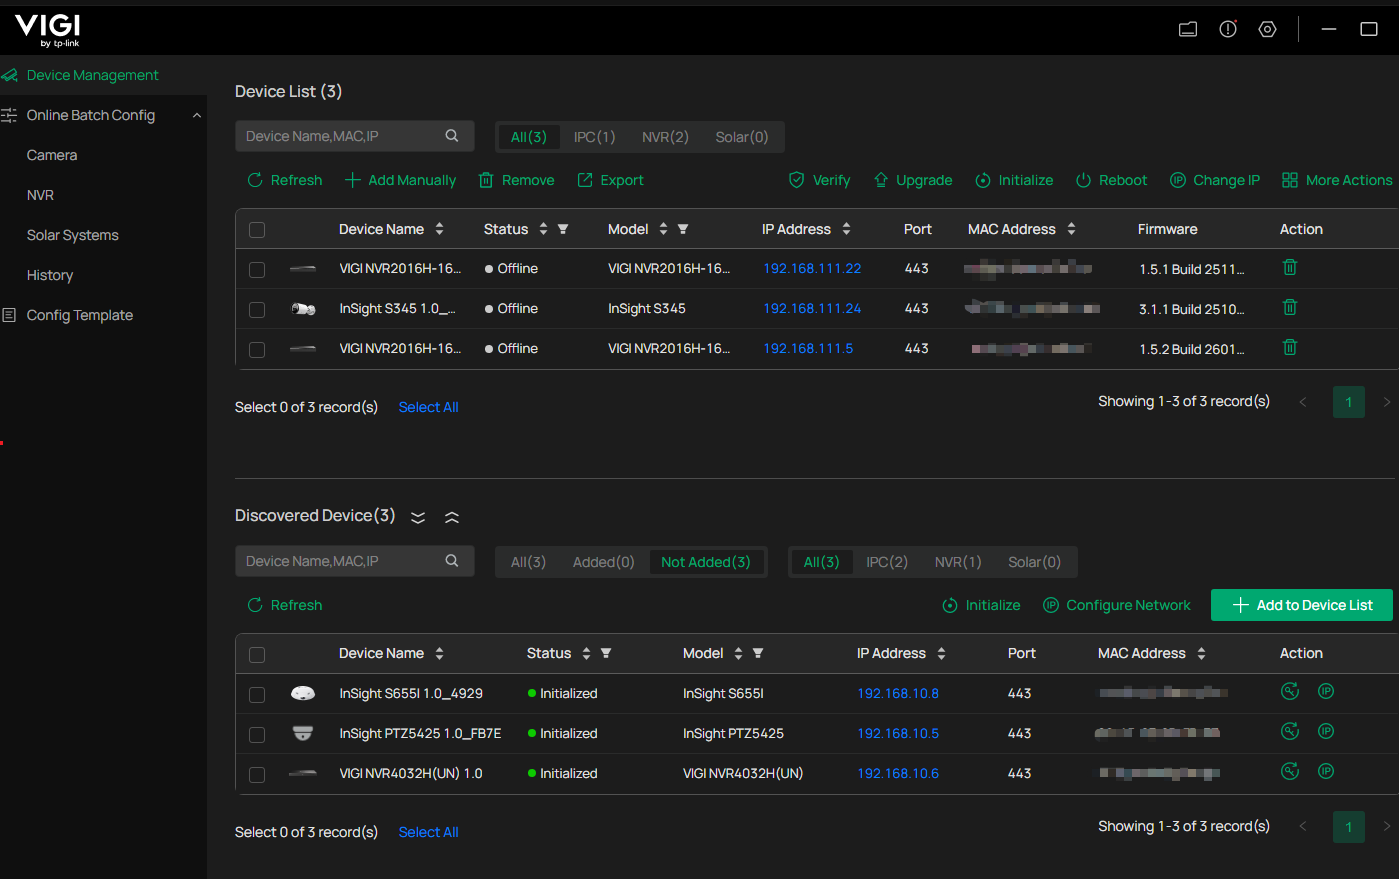Check the InSight PTZ5425 row checkbox
1399x879 pixels.
click(257, 735)
